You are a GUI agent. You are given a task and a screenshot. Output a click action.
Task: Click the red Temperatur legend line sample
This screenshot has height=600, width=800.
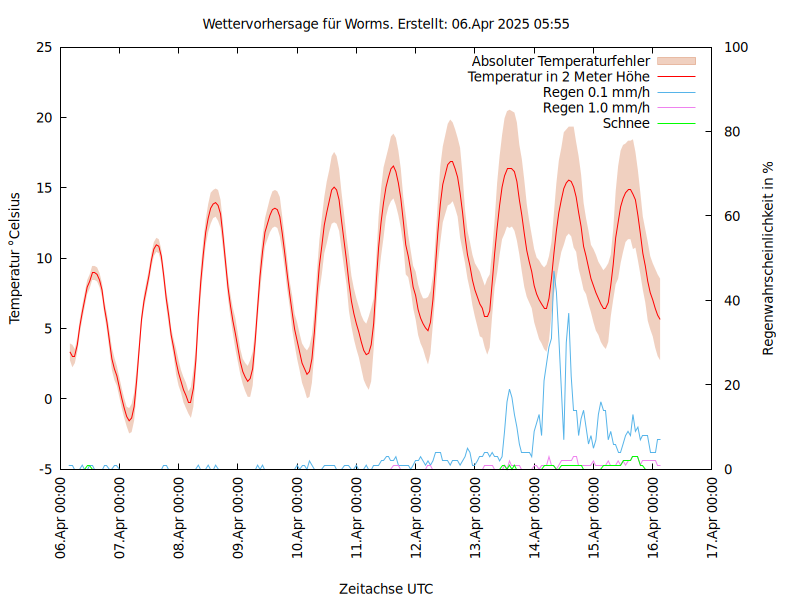(675, 76)
